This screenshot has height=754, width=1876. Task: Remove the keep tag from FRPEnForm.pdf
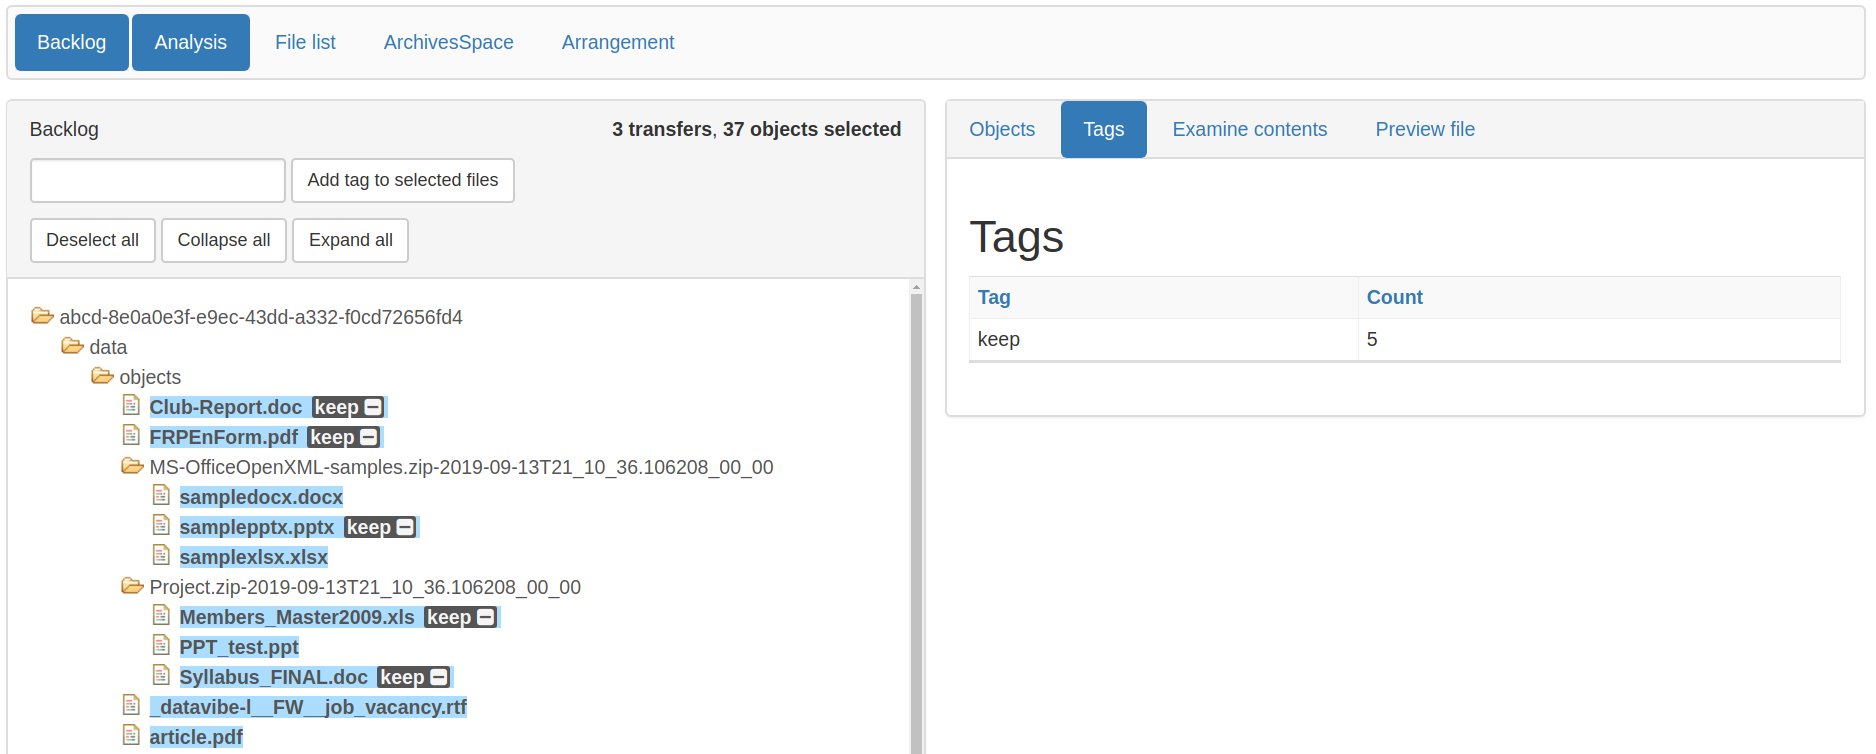point(368,437)
